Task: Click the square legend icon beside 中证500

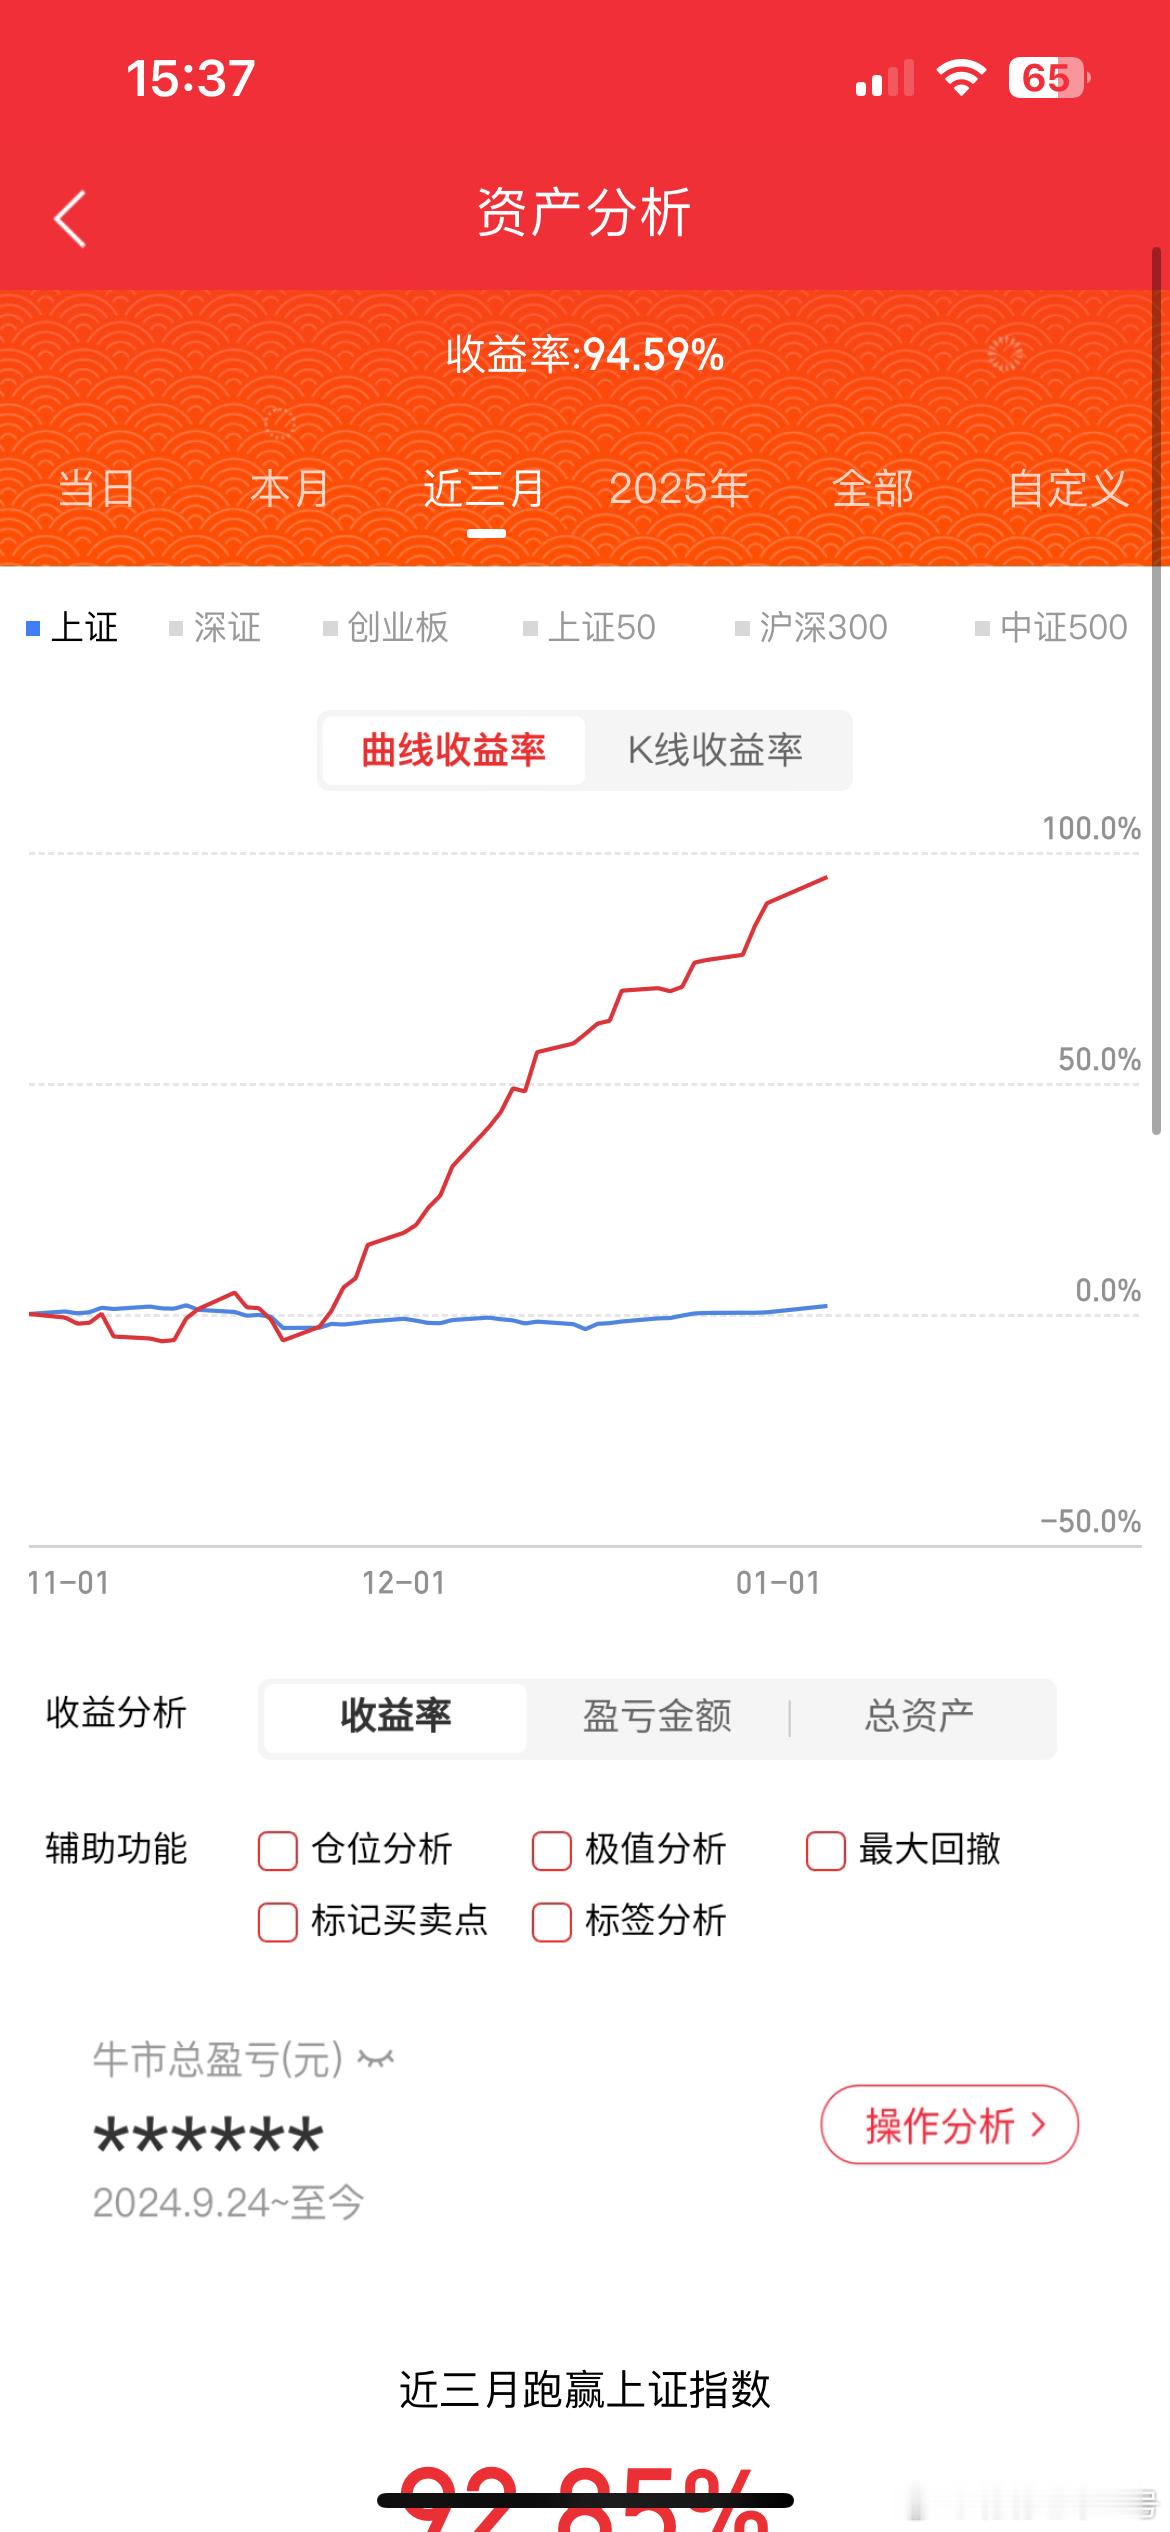Action: tap(982, 628)
